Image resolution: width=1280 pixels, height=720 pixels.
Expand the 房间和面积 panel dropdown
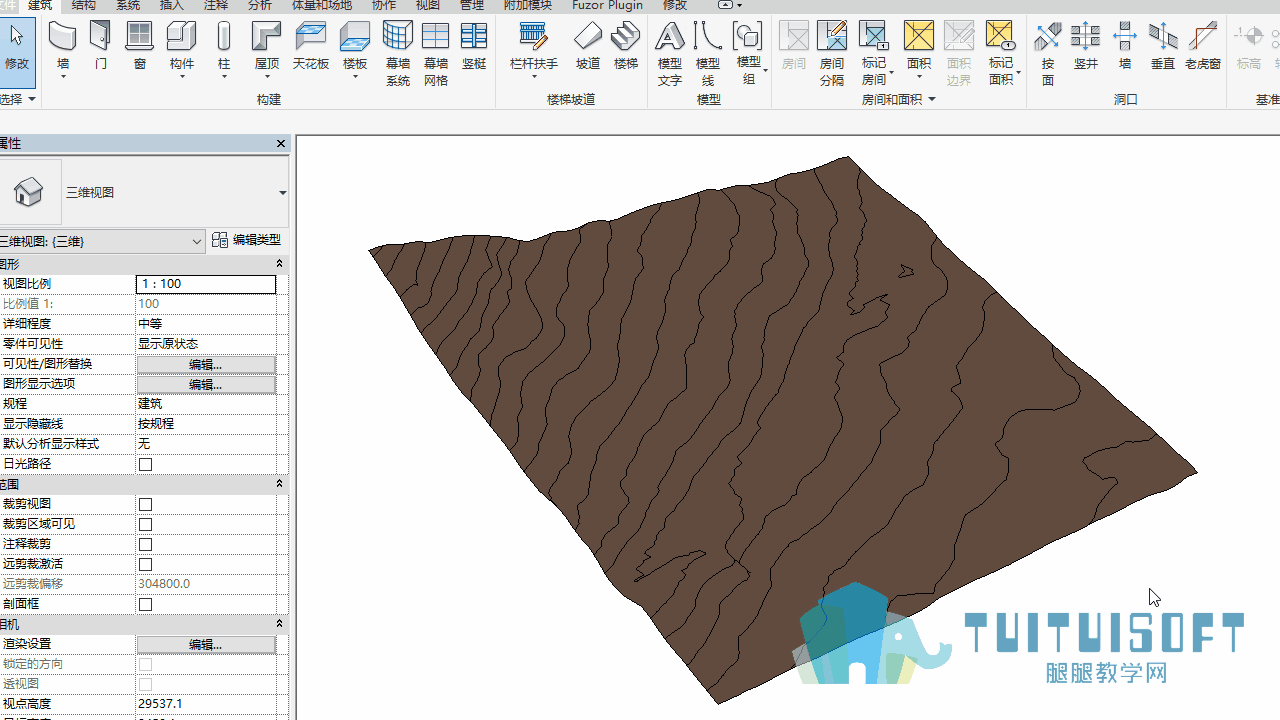click(x=899, y=99)
